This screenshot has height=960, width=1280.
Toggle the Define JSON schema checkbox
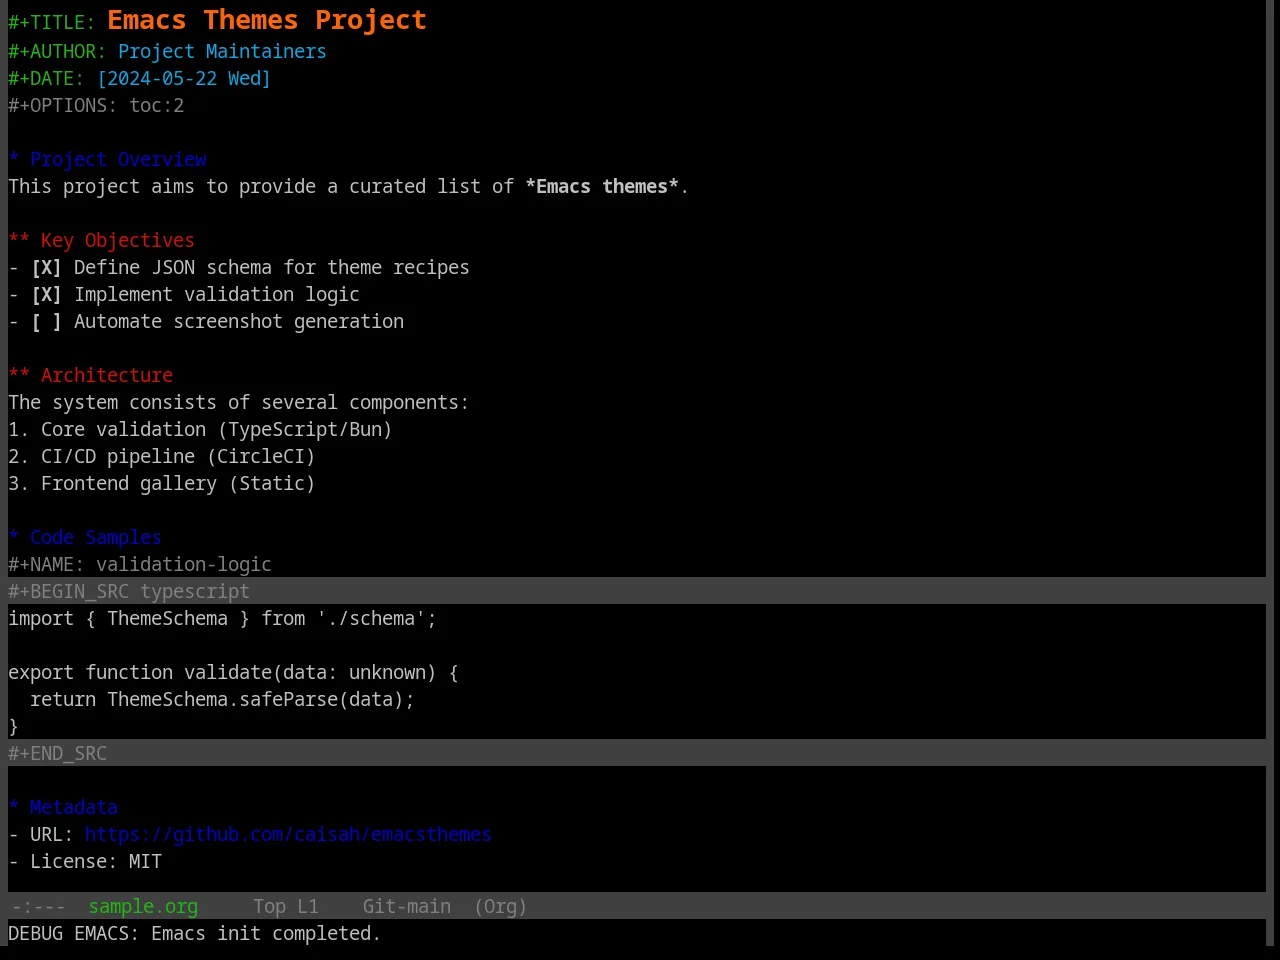tap(46, 268)
